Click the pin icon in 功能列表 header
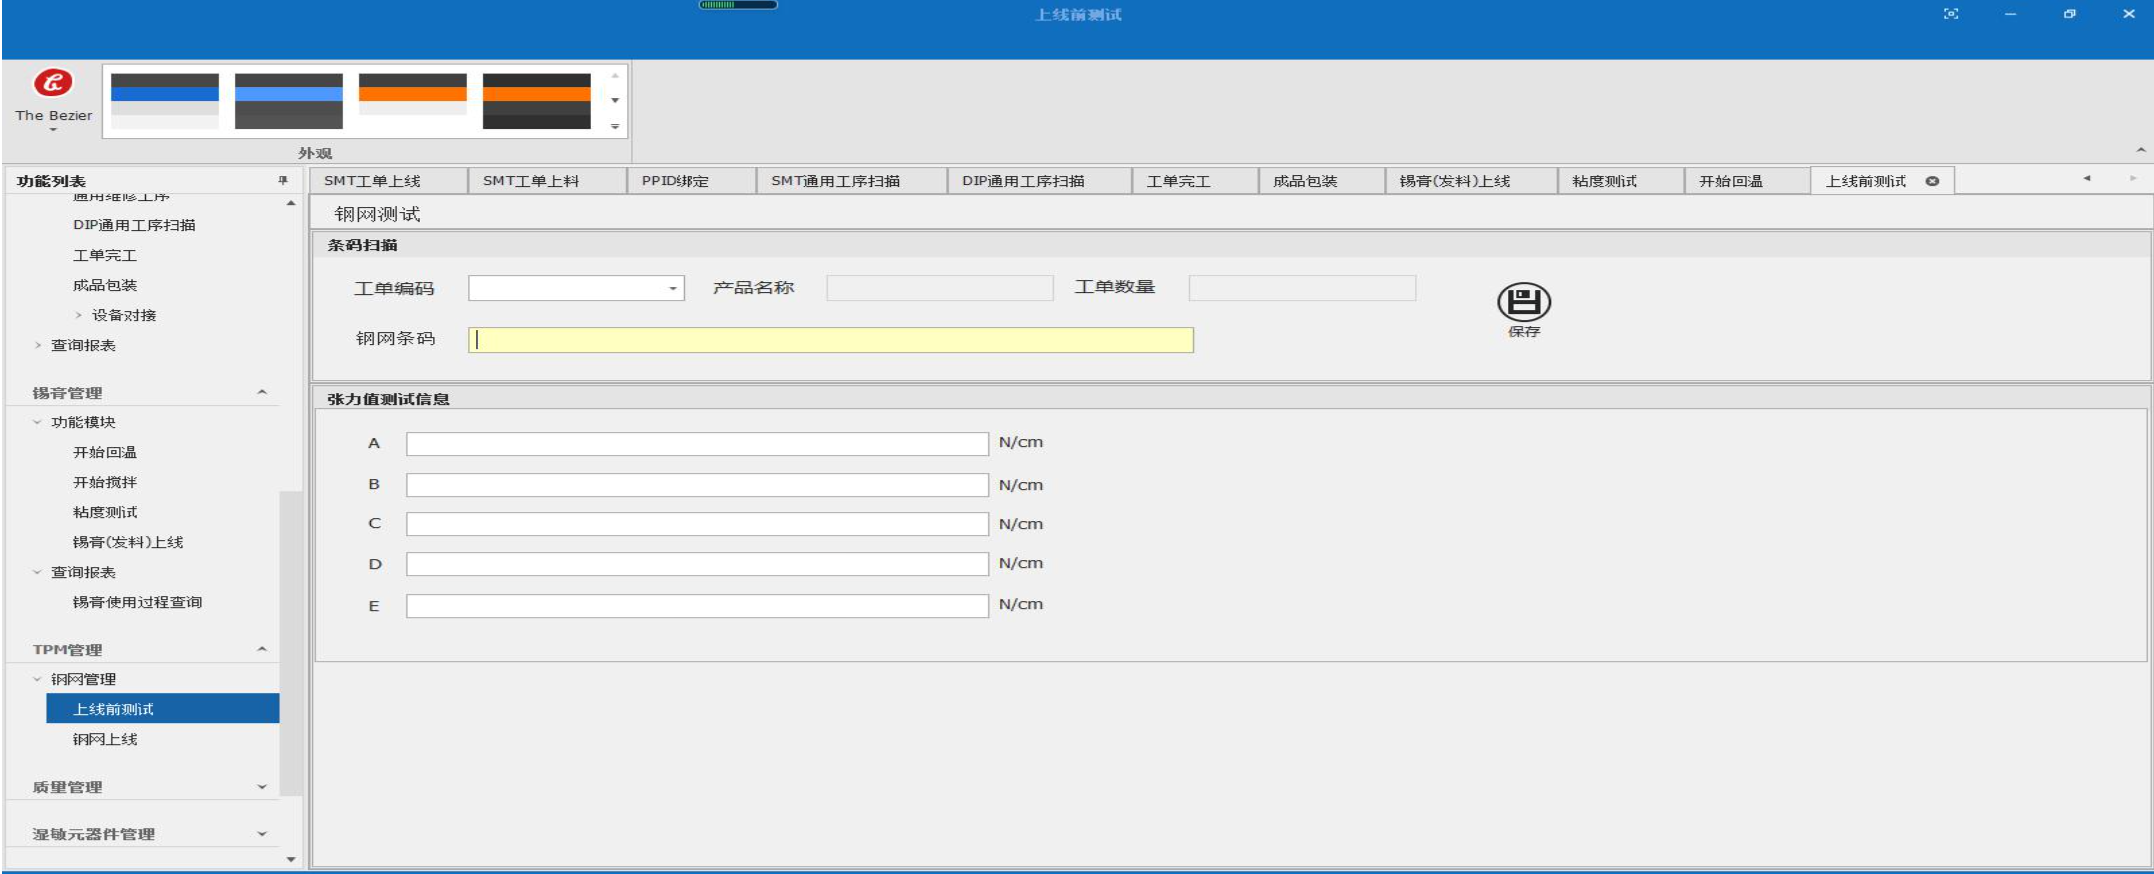The image size is (2154, 874). click(283, 181)
